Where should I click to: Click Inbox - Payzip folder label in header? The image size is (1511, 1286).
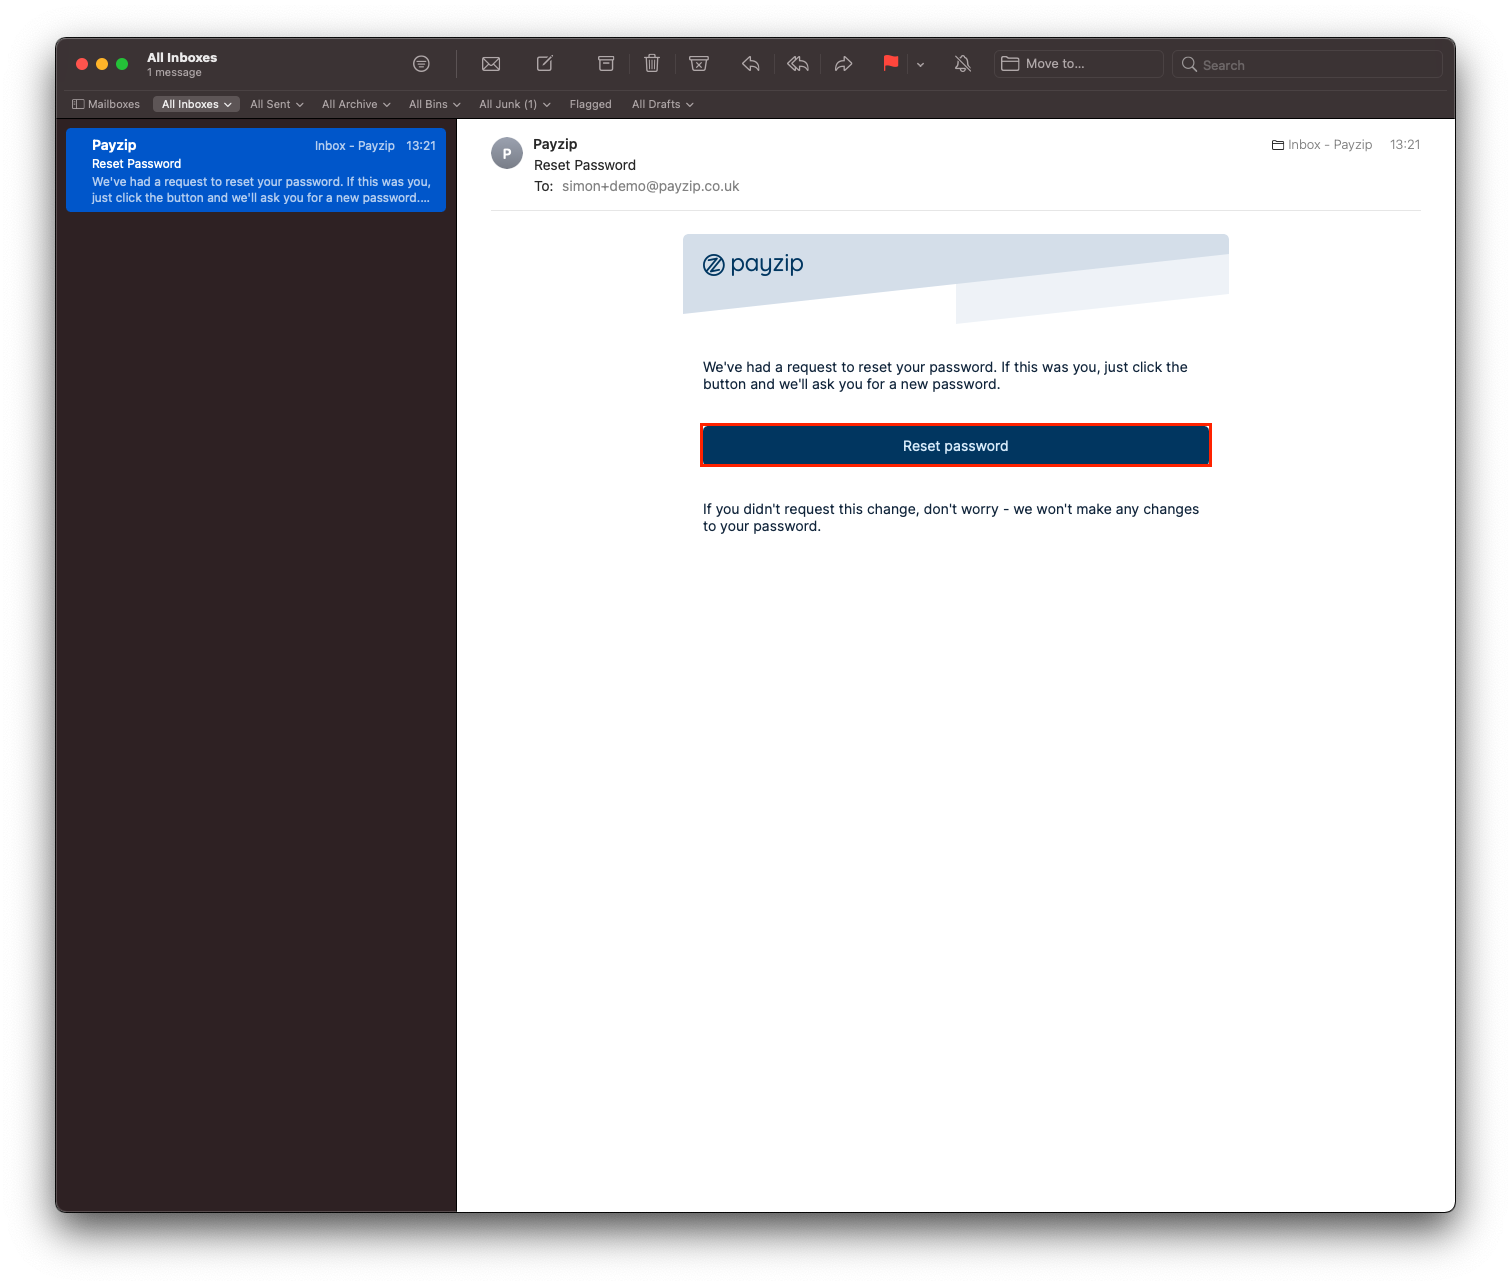[1322, 145]
